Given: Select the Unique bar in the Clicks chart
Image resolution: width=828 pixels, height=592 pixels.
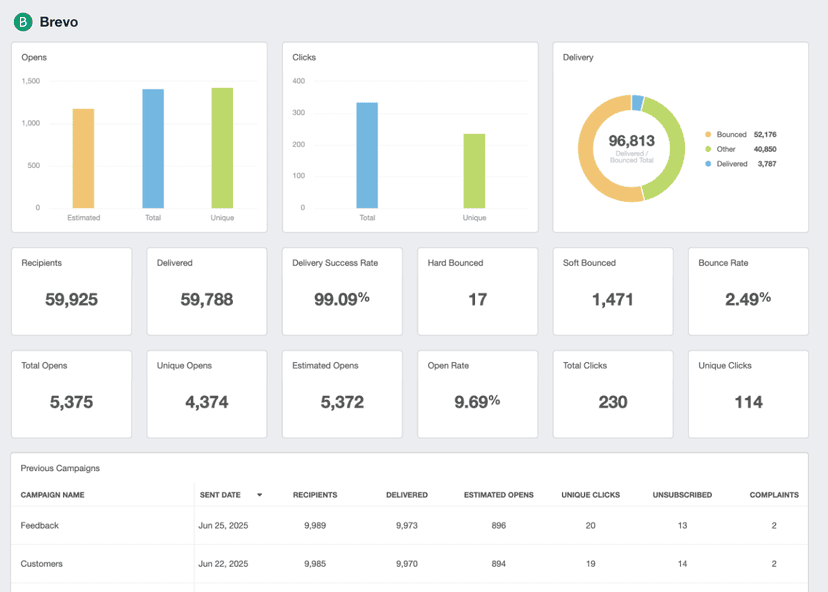Looking at the screenshot, I should [x=473, y=170].
